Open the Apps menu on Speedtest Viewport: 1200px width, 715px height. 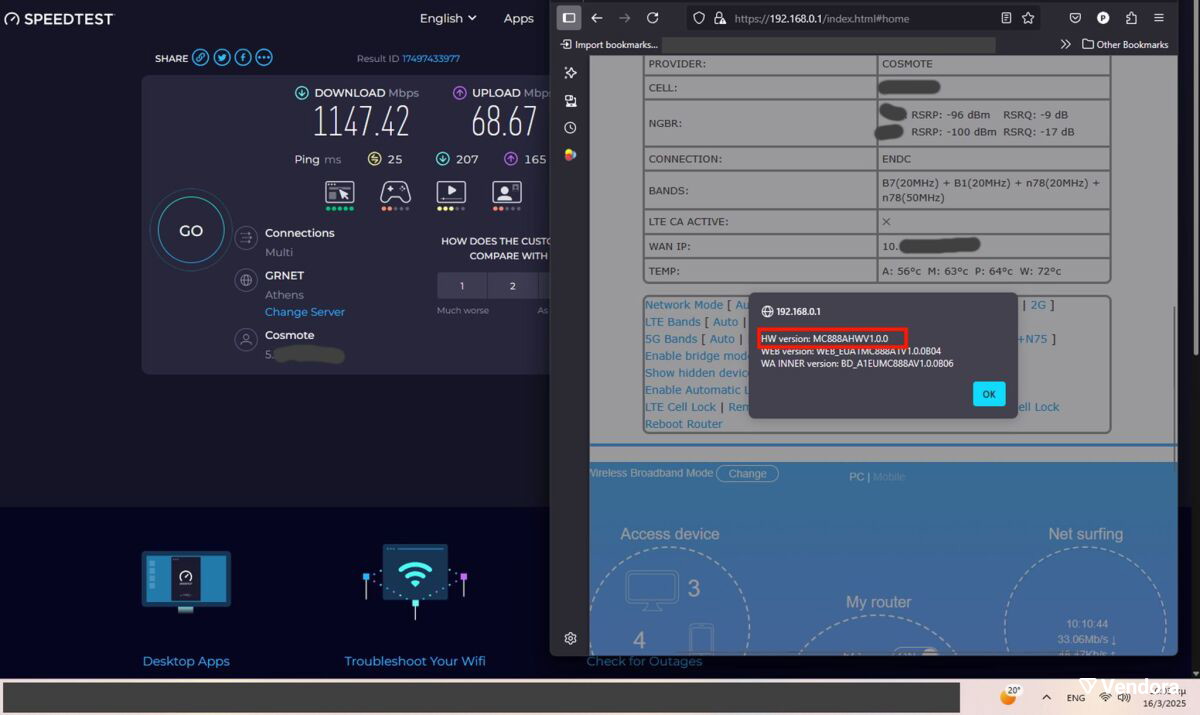[518, 18]
